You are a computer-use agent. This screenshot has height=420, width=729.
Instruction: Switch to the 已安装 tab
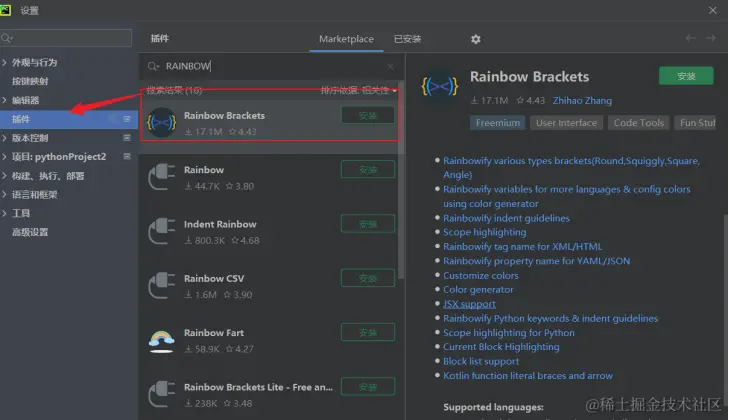[408, 39]
